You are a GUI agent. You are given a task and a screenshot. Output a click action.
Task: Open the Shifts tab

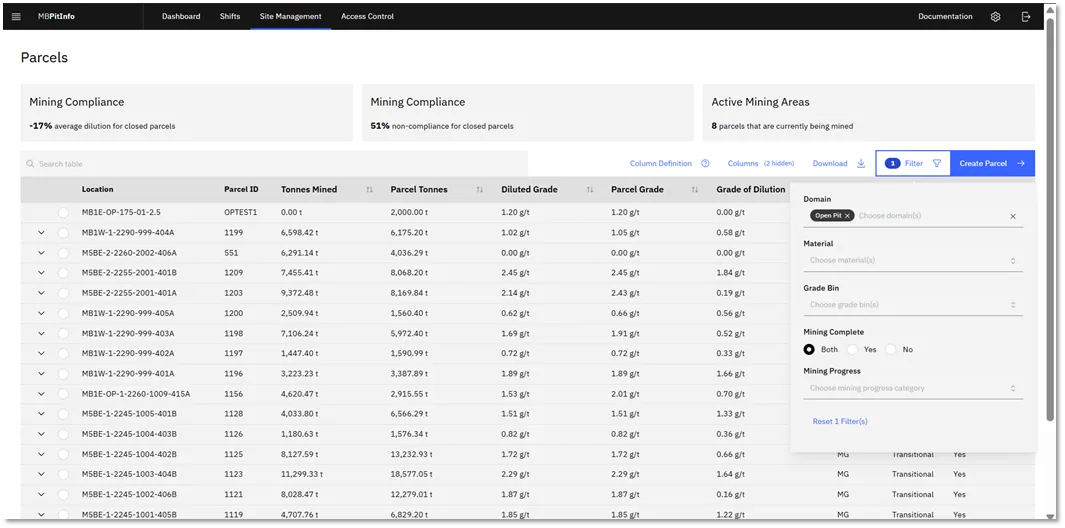click(x=230, y=16)
